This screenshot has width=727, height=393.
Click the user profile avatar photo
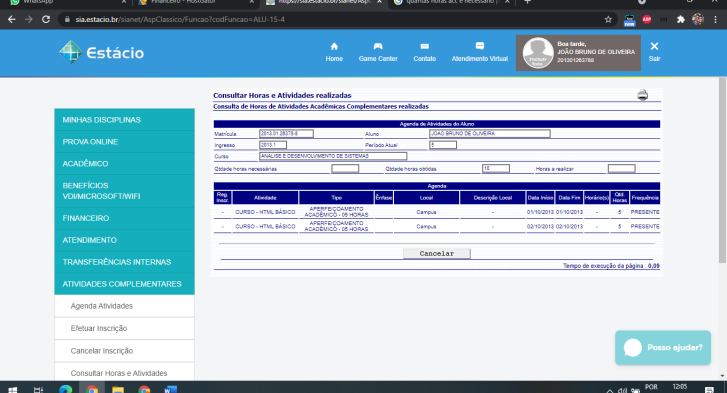(x=538, y=53)
